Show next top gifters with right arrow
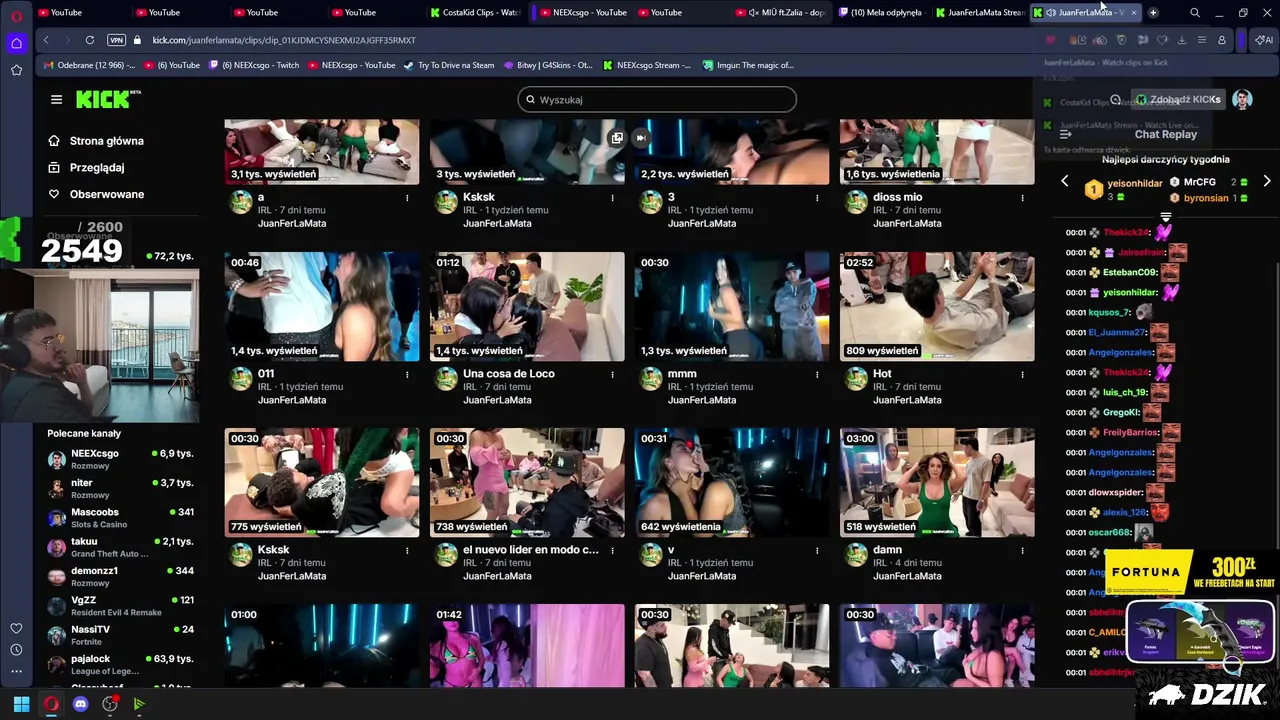 1267,181
